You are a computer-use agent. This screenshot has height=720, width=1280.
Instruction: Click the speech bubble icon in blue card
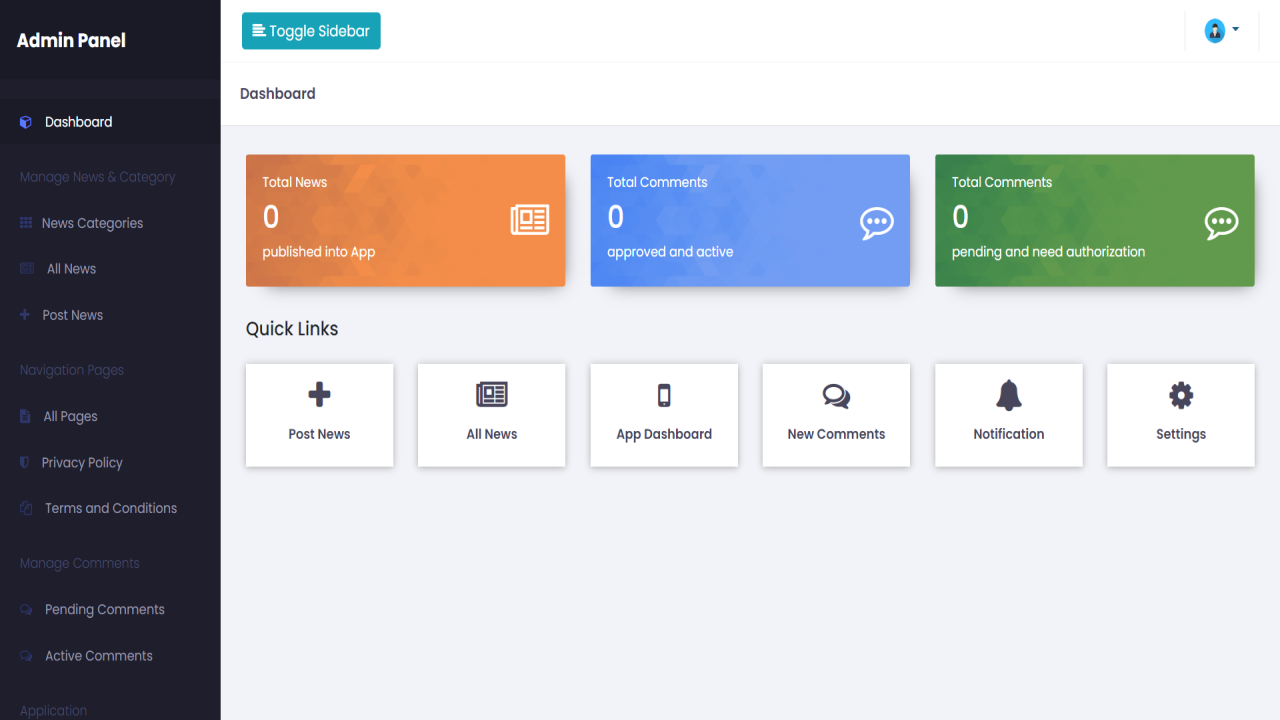[877, 223]
